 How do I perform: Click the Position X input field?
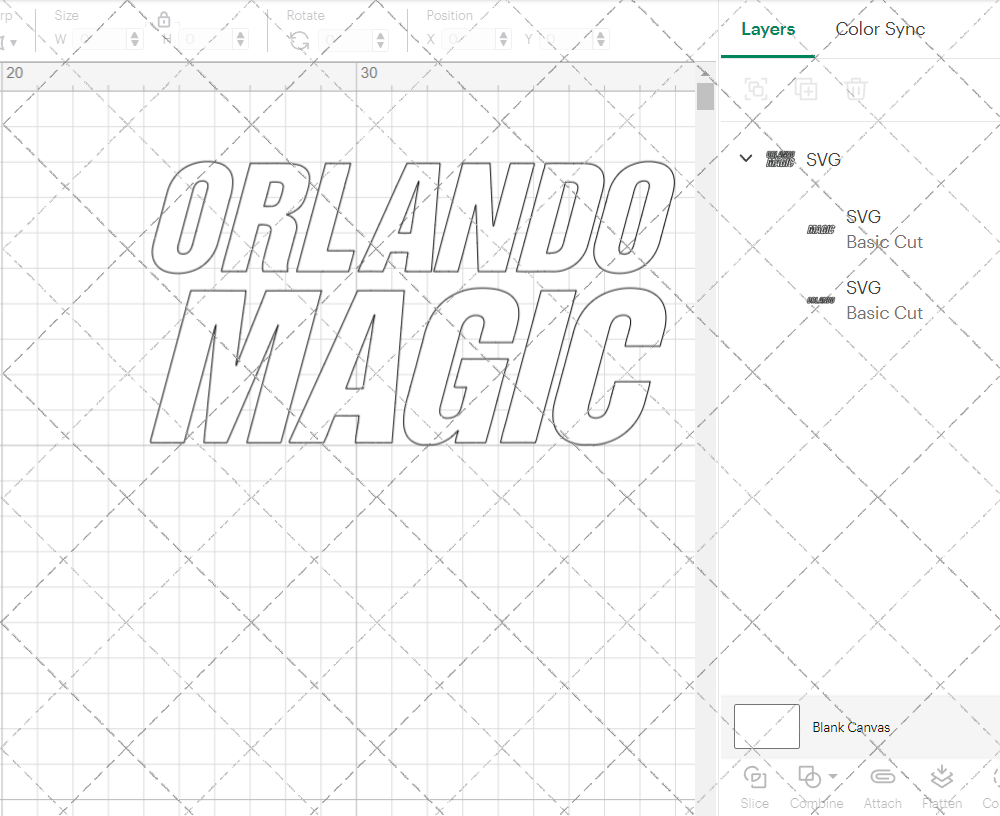[469, 40]
